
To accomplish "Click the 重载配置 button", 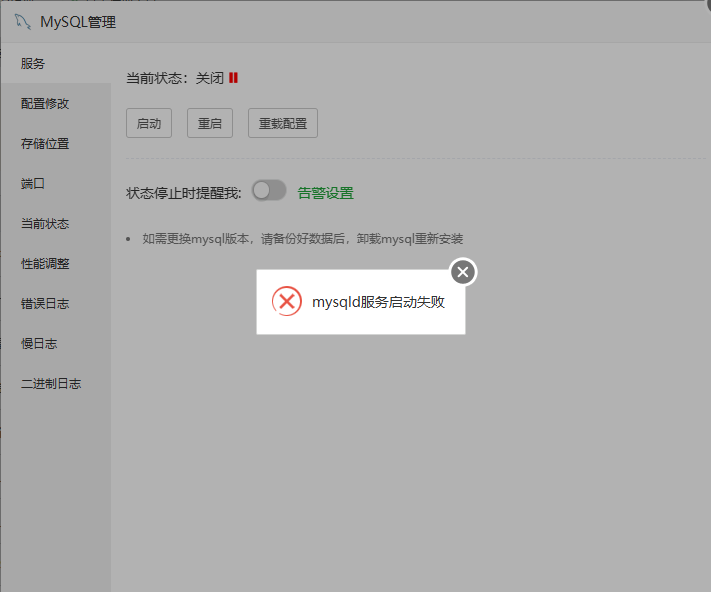I will tap(283, 123).
